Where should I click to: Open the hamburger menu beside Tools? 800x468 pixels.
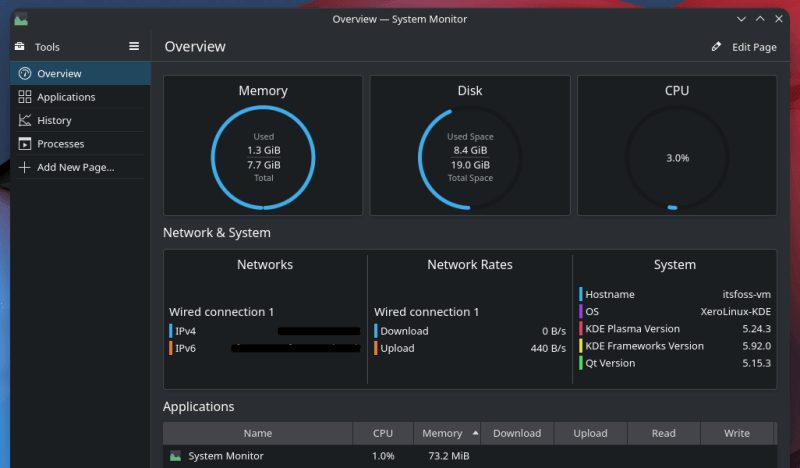coord(134,47)
